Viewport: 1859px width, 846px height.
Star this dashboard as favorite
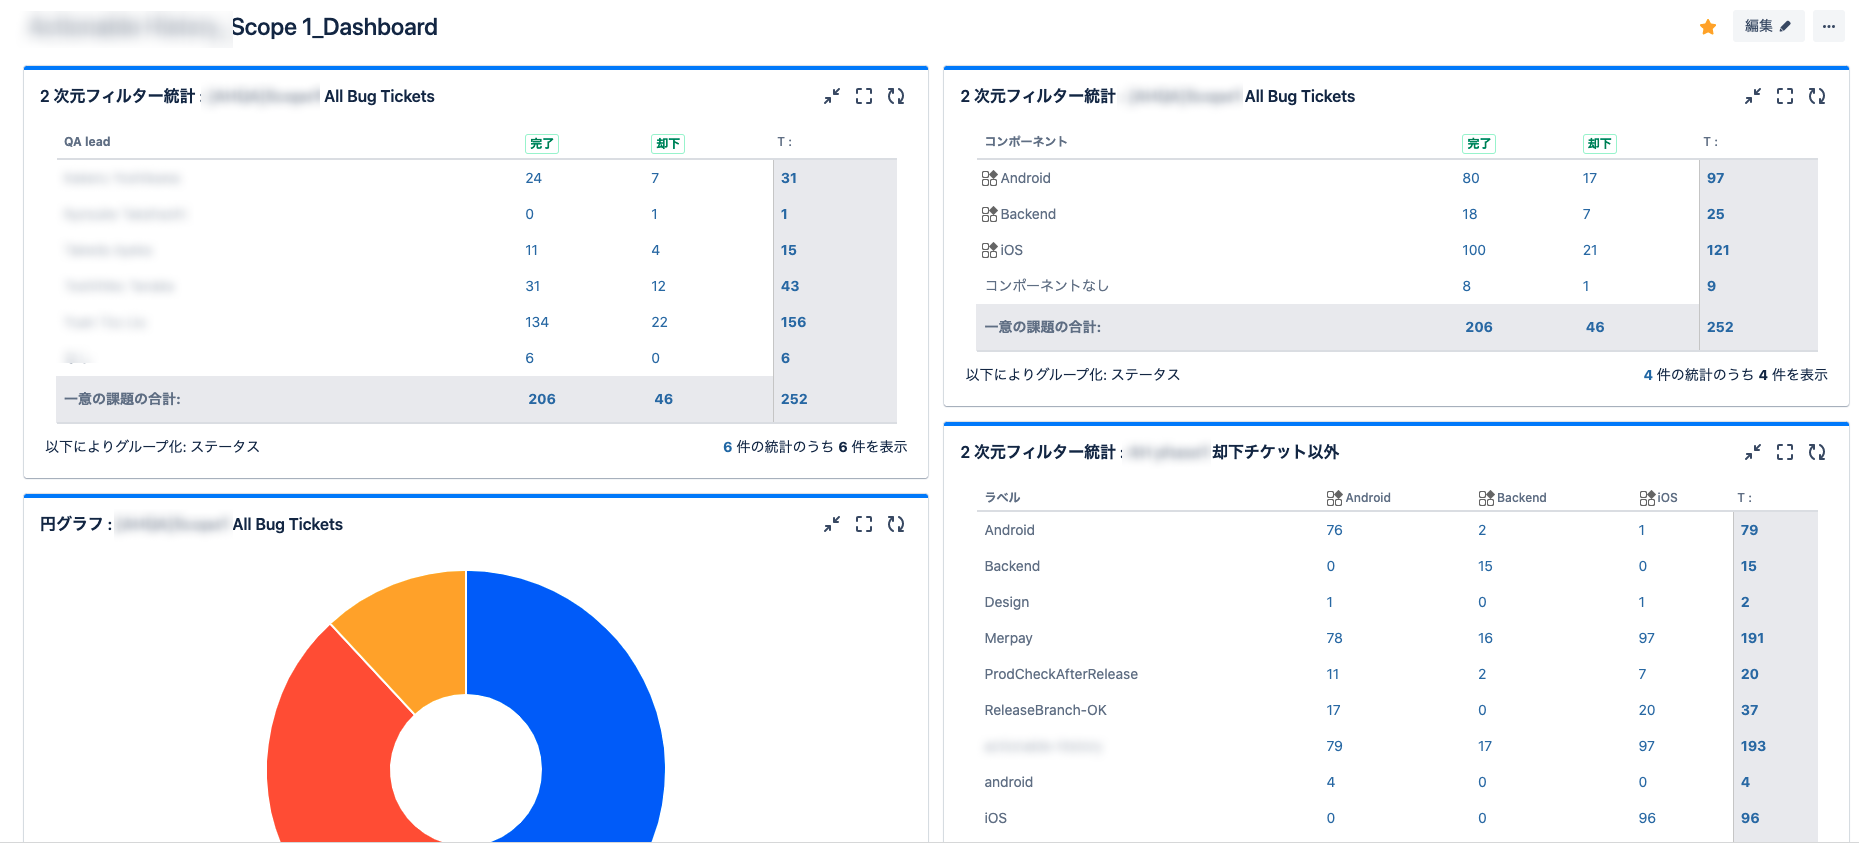pos(1708,27)
